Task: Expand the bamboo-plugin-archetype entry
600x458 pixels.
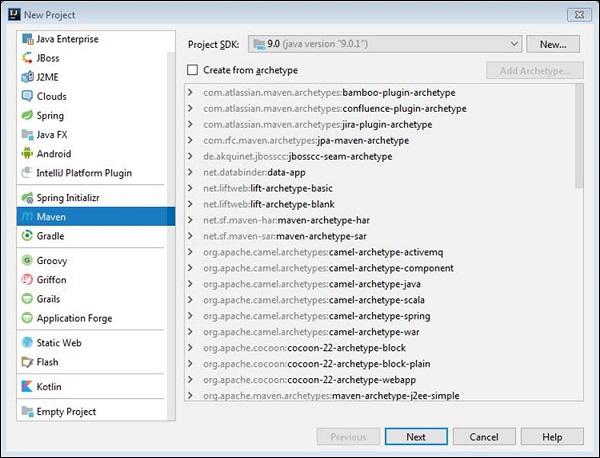Action: pos(191,93)
